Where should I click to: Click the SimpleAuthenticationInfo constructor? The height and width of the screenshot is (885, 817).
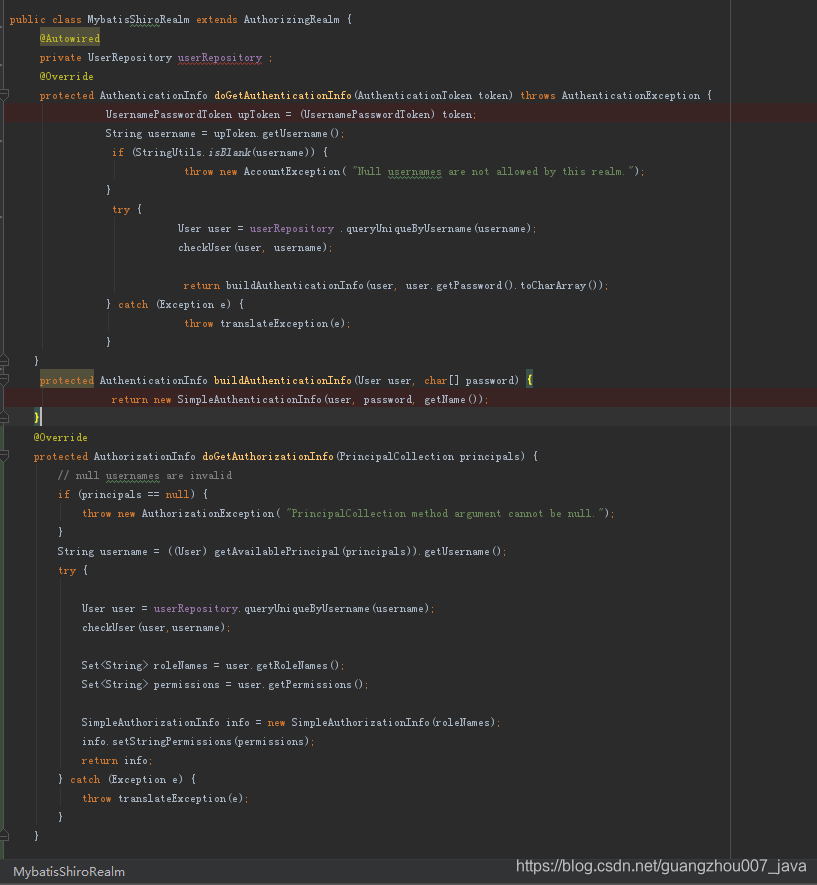249,400
